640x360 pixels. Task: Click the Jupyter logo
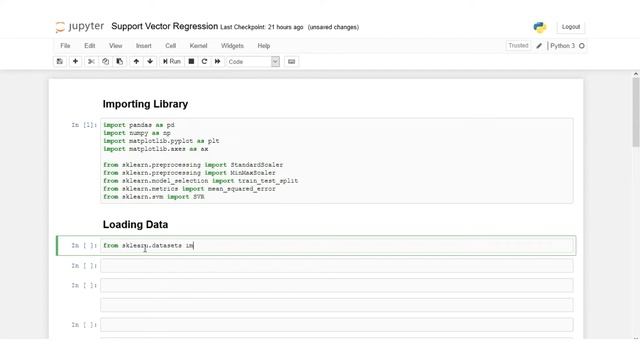tap(80, 27)
